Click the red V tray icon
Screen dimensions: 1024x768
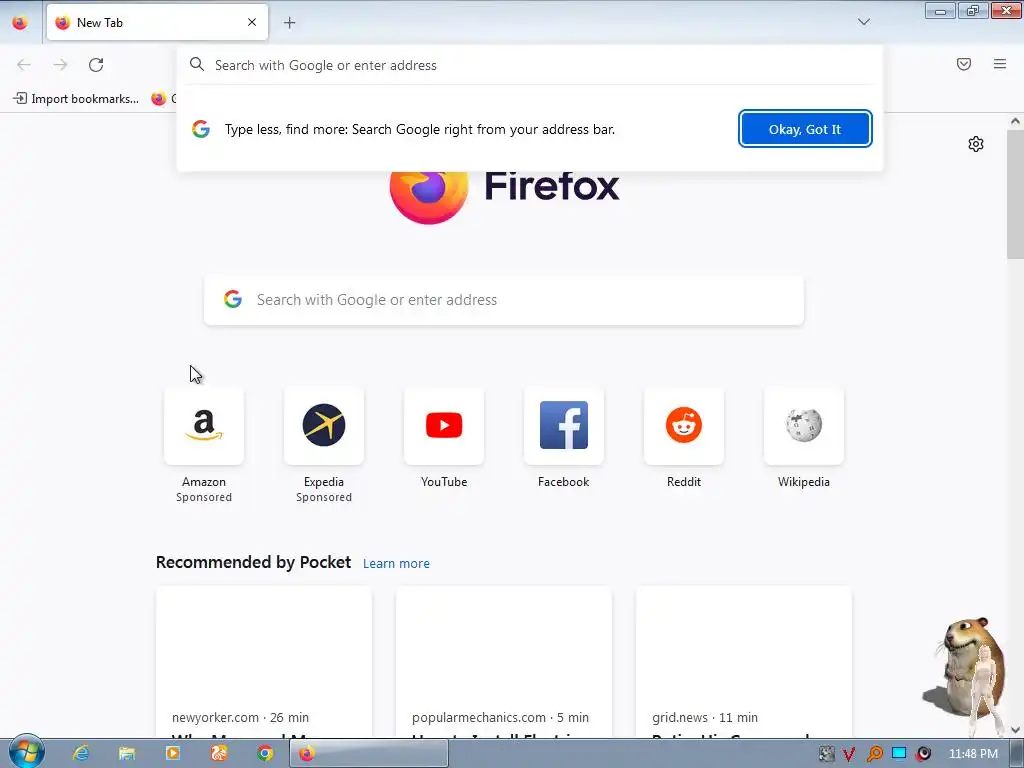click(x=849, y=754)
